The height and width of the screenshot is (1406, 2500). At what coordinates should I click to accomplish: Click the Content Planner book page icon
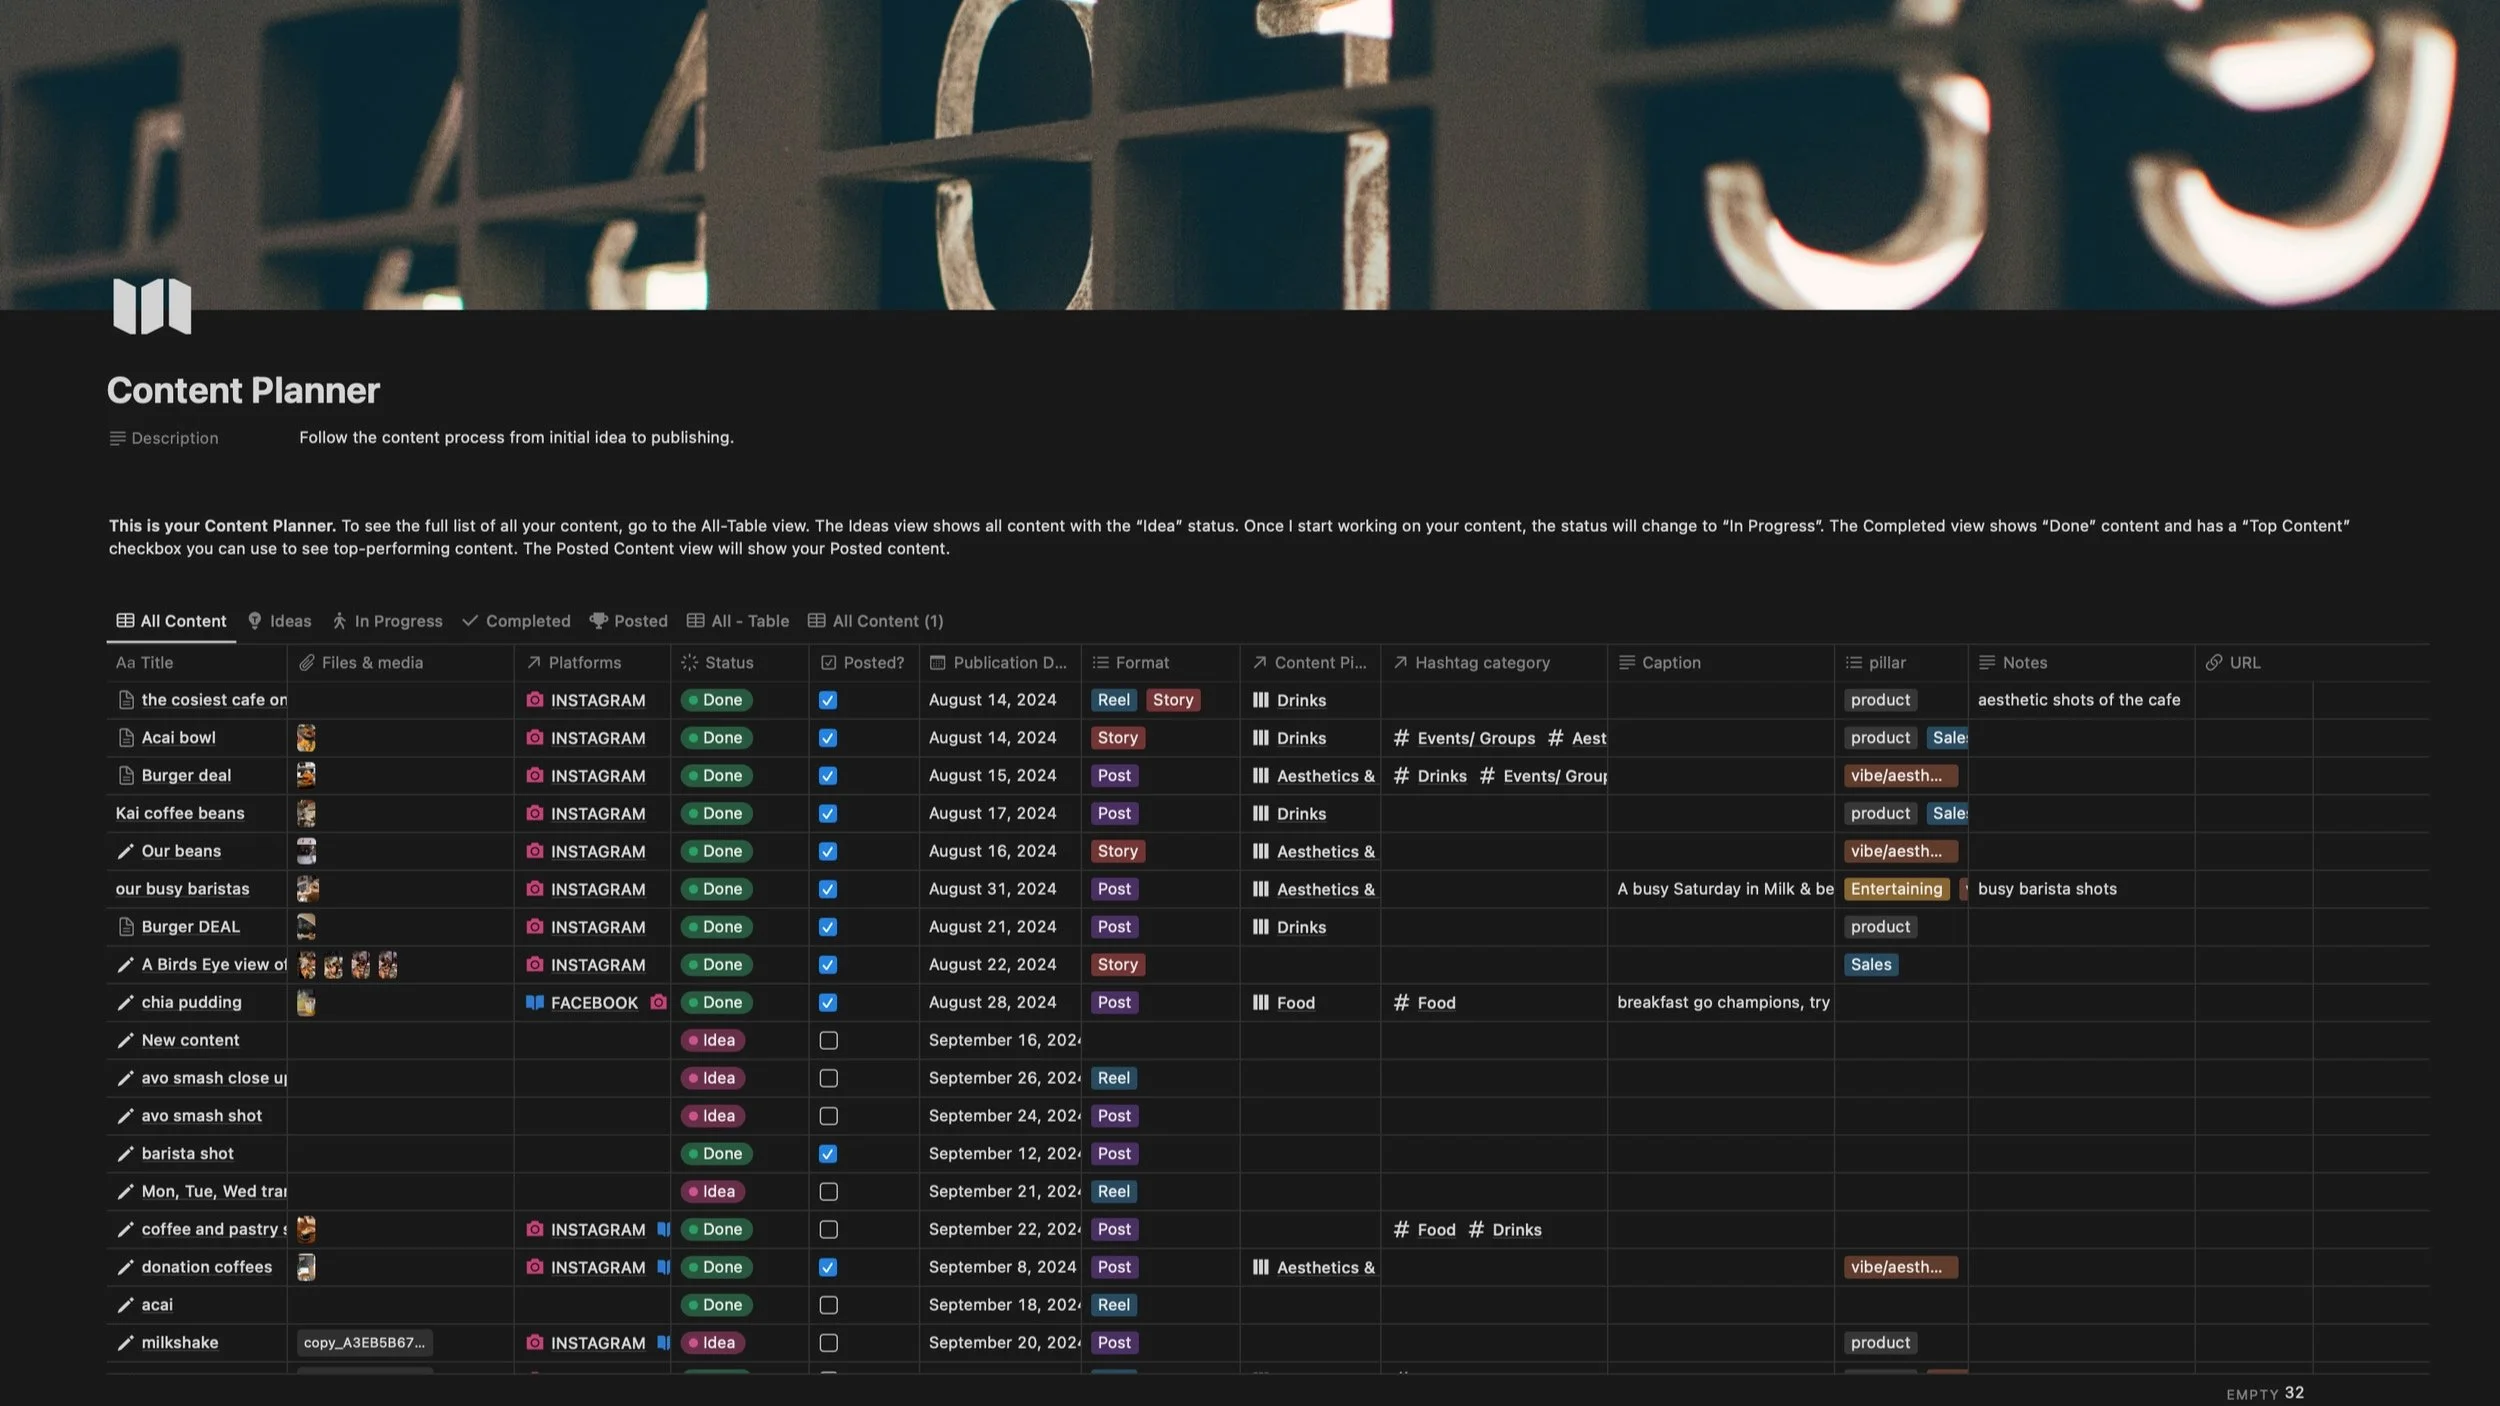tap(152, 306)
